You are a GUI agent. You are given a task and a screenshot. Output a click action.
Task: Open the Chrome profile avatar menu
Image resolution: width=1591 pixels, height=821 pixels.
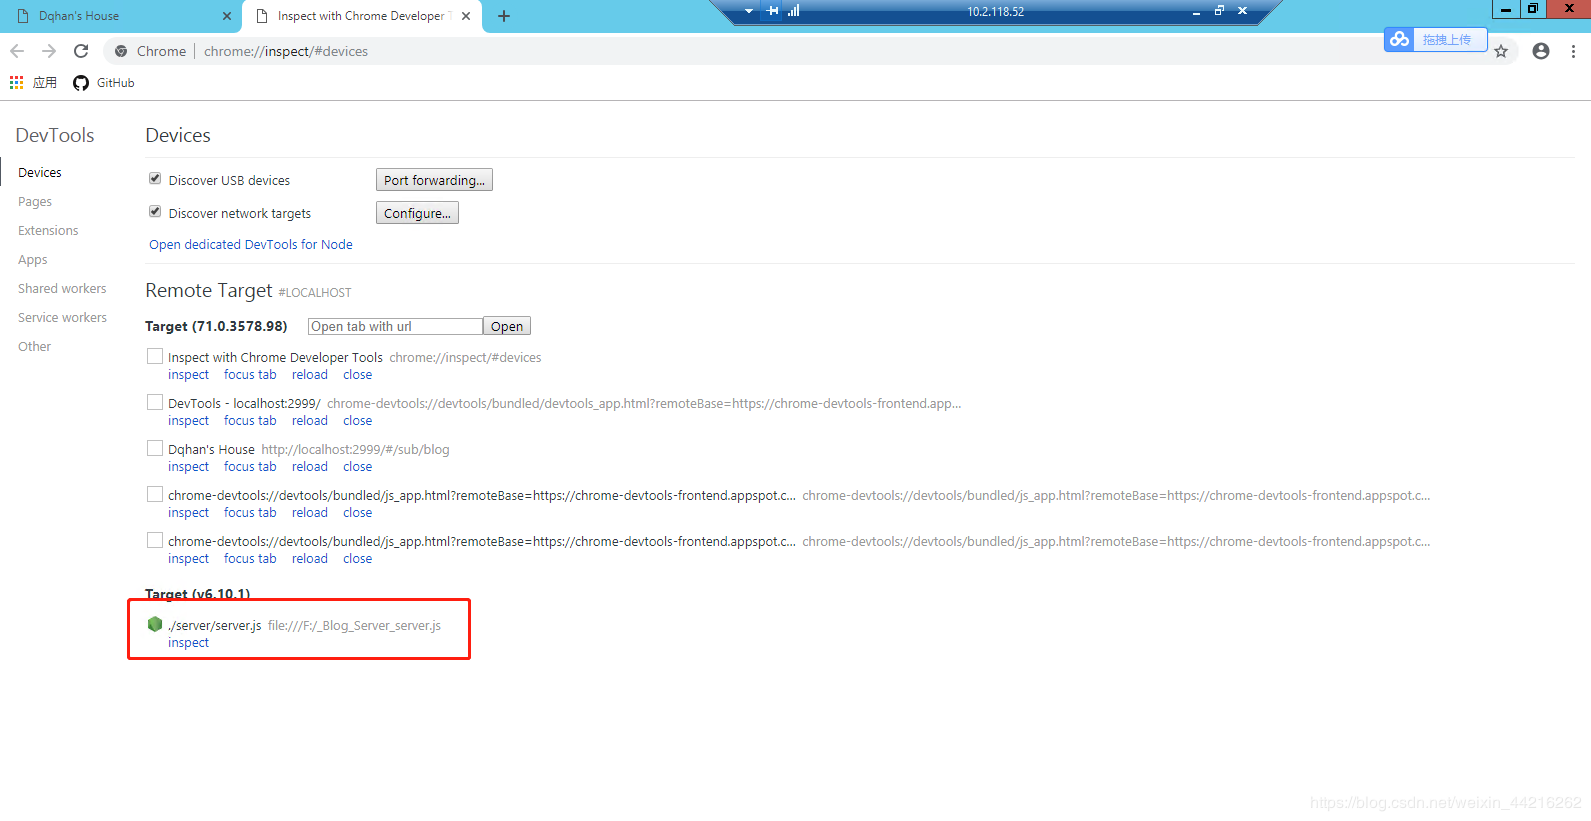pyautogui.click(x=1541, y=51)
